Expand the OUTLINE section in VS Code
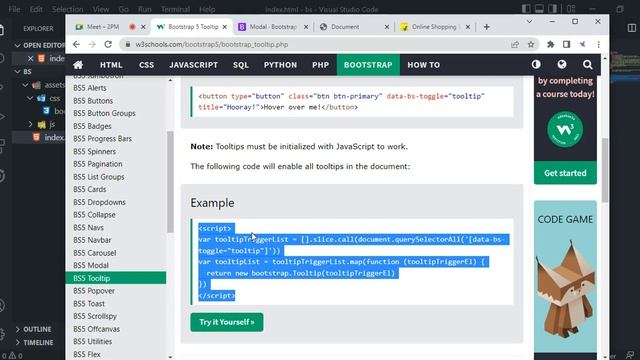 pos(33,329)
